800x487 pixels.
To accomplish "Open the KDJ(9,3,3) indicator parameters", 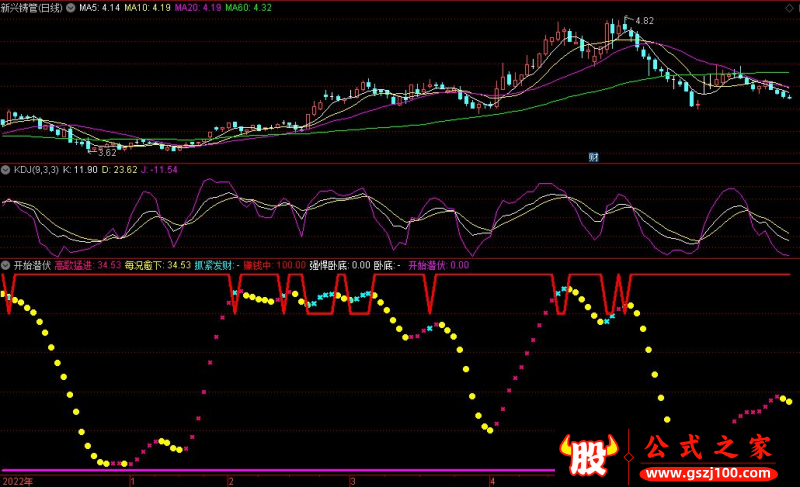I will 42,171.
